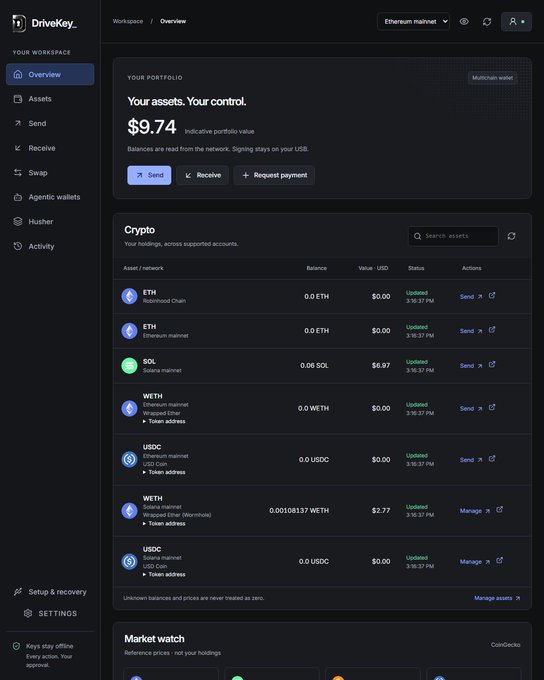This screenshot has height=680, width=544.
Task: Click the Multichain wallet badge
Action: (492, 78)
